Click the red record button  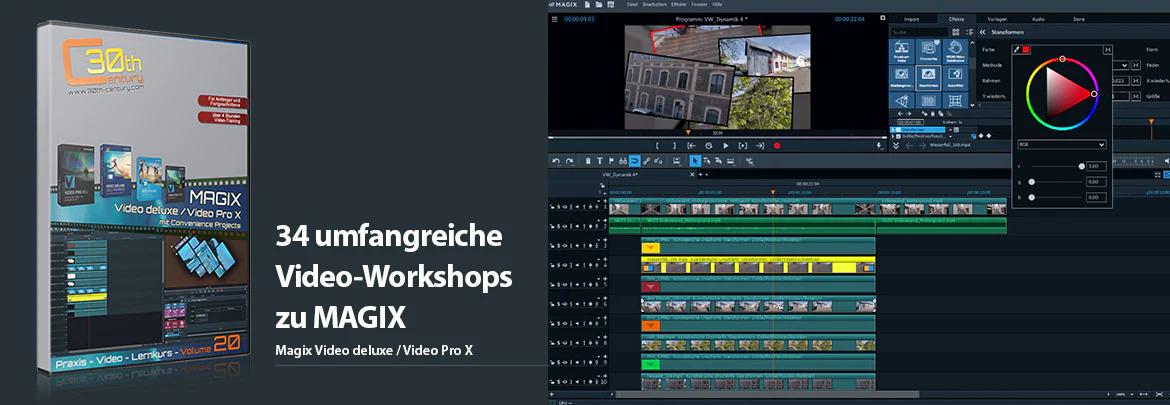(777, 146)
